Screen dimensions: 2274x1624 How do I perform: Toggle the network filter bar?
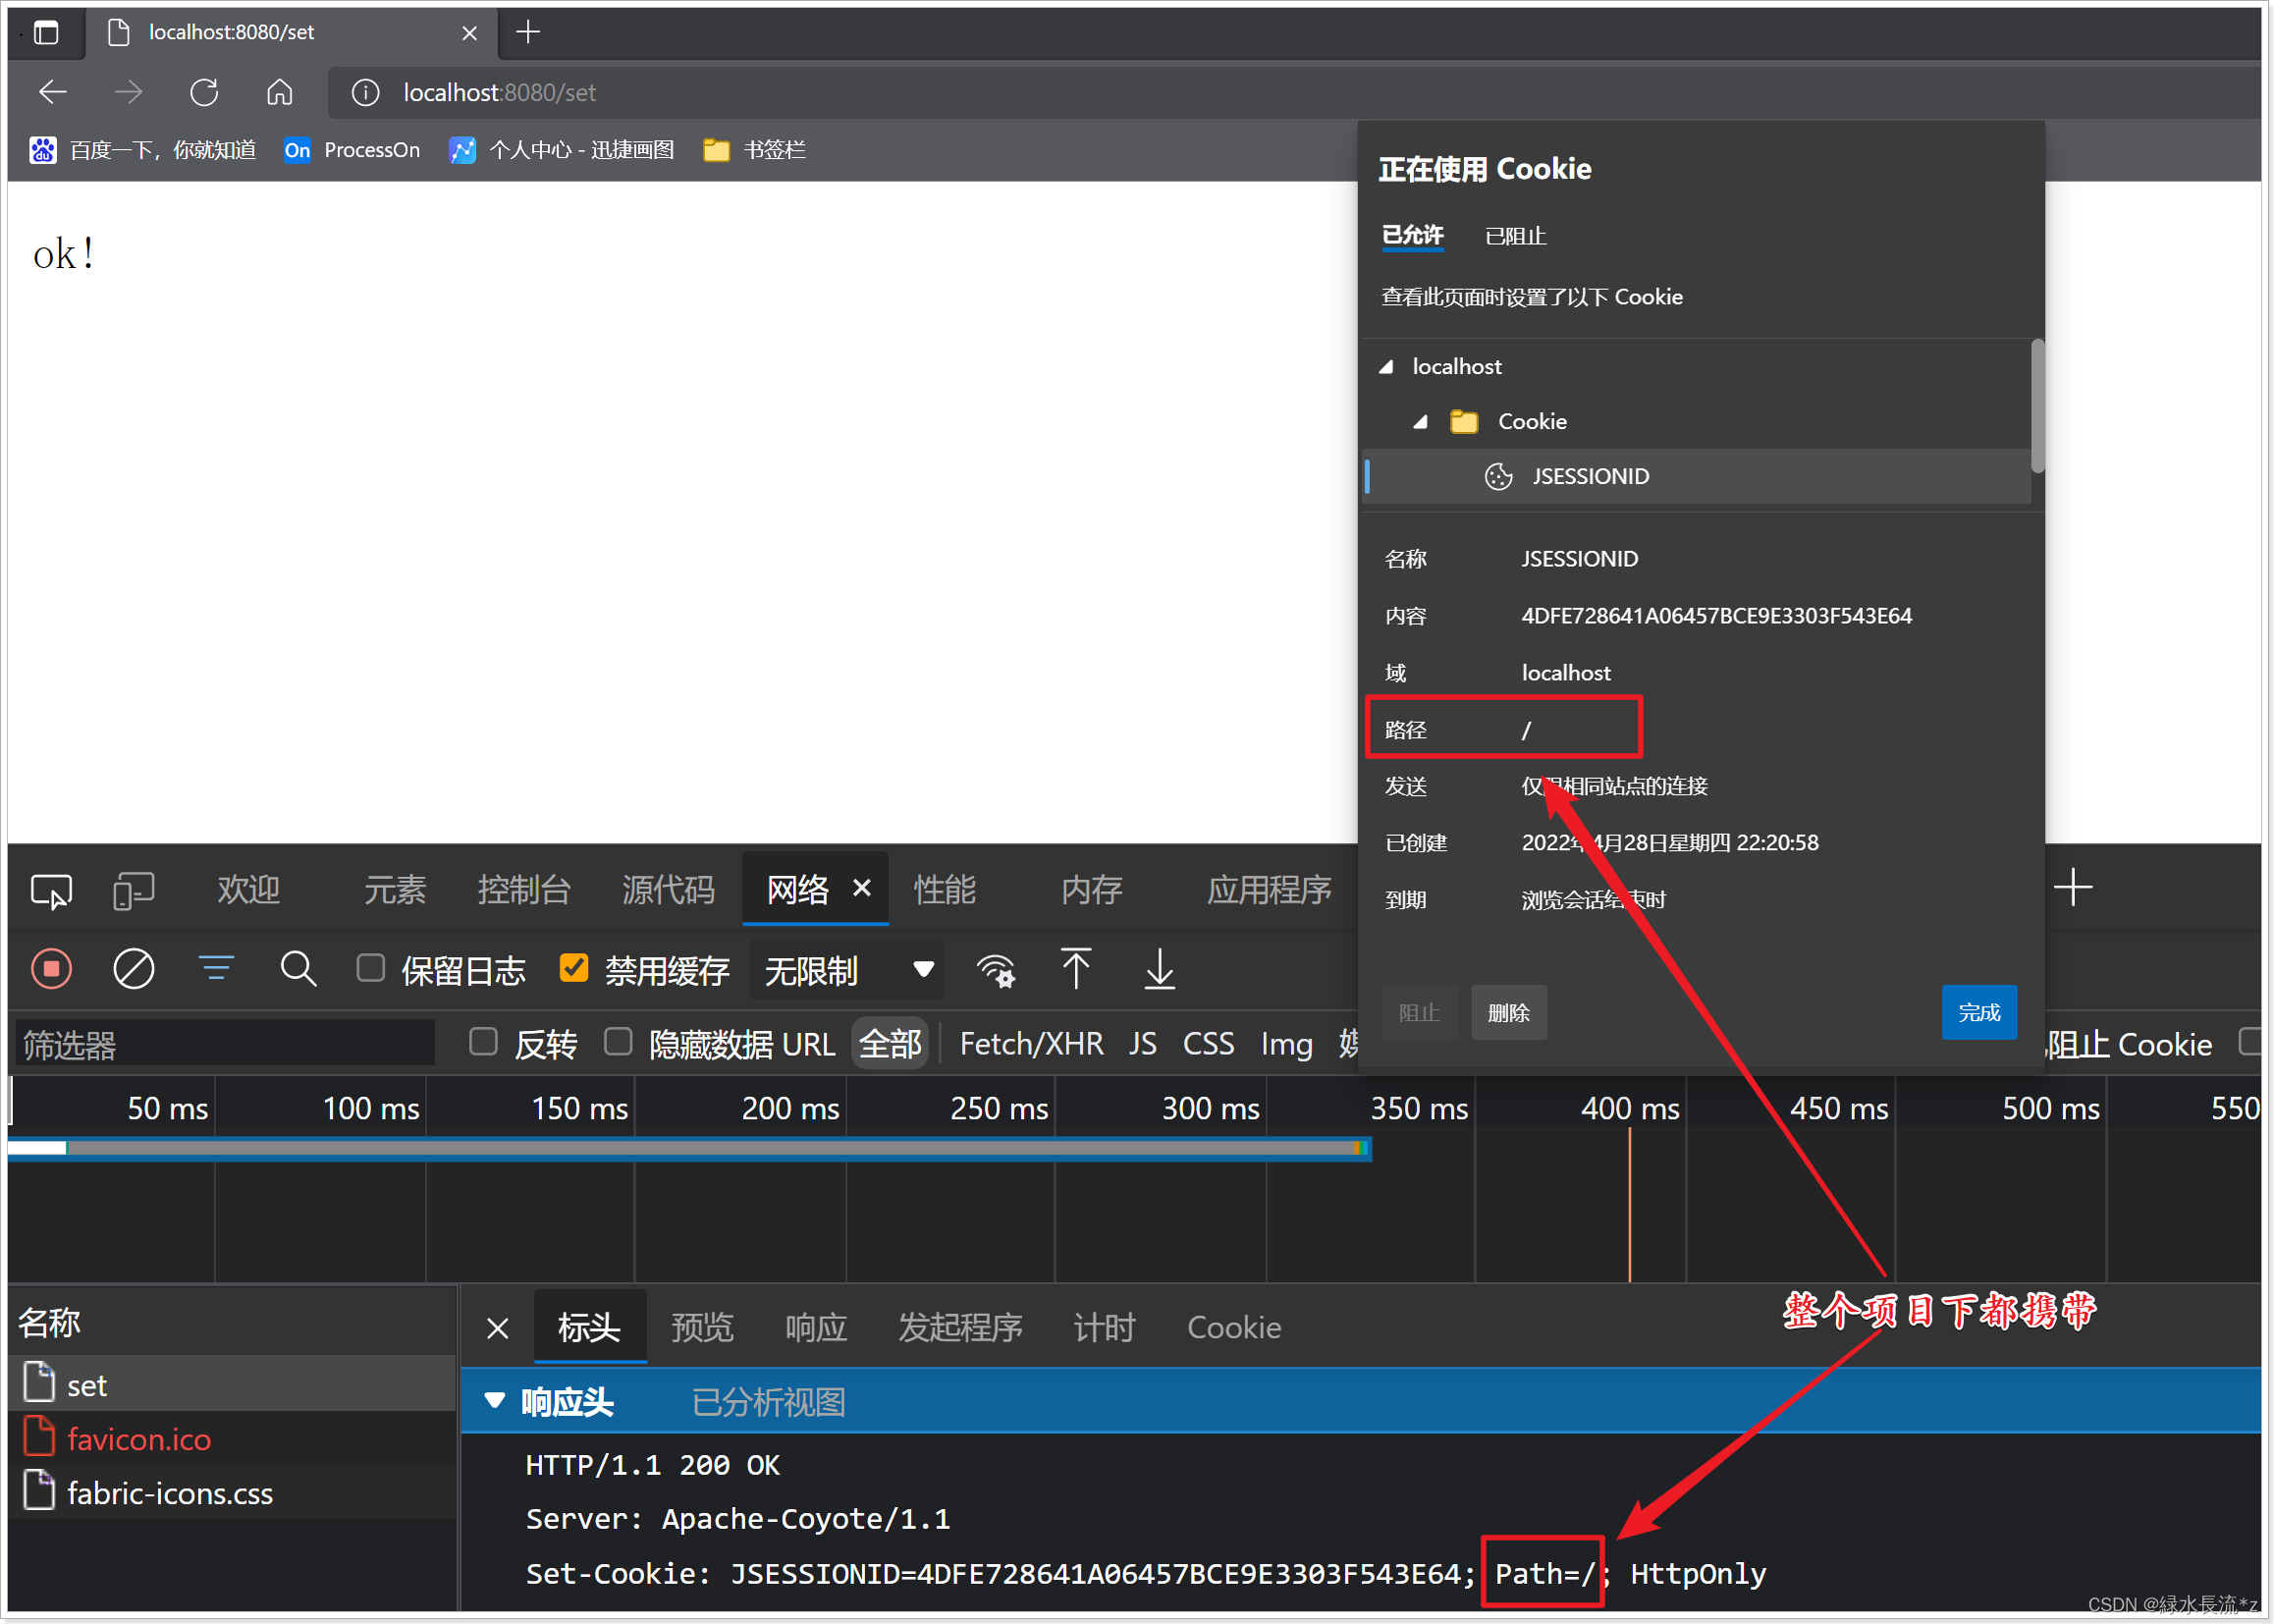pyautogui.click(x=216, y=969)
